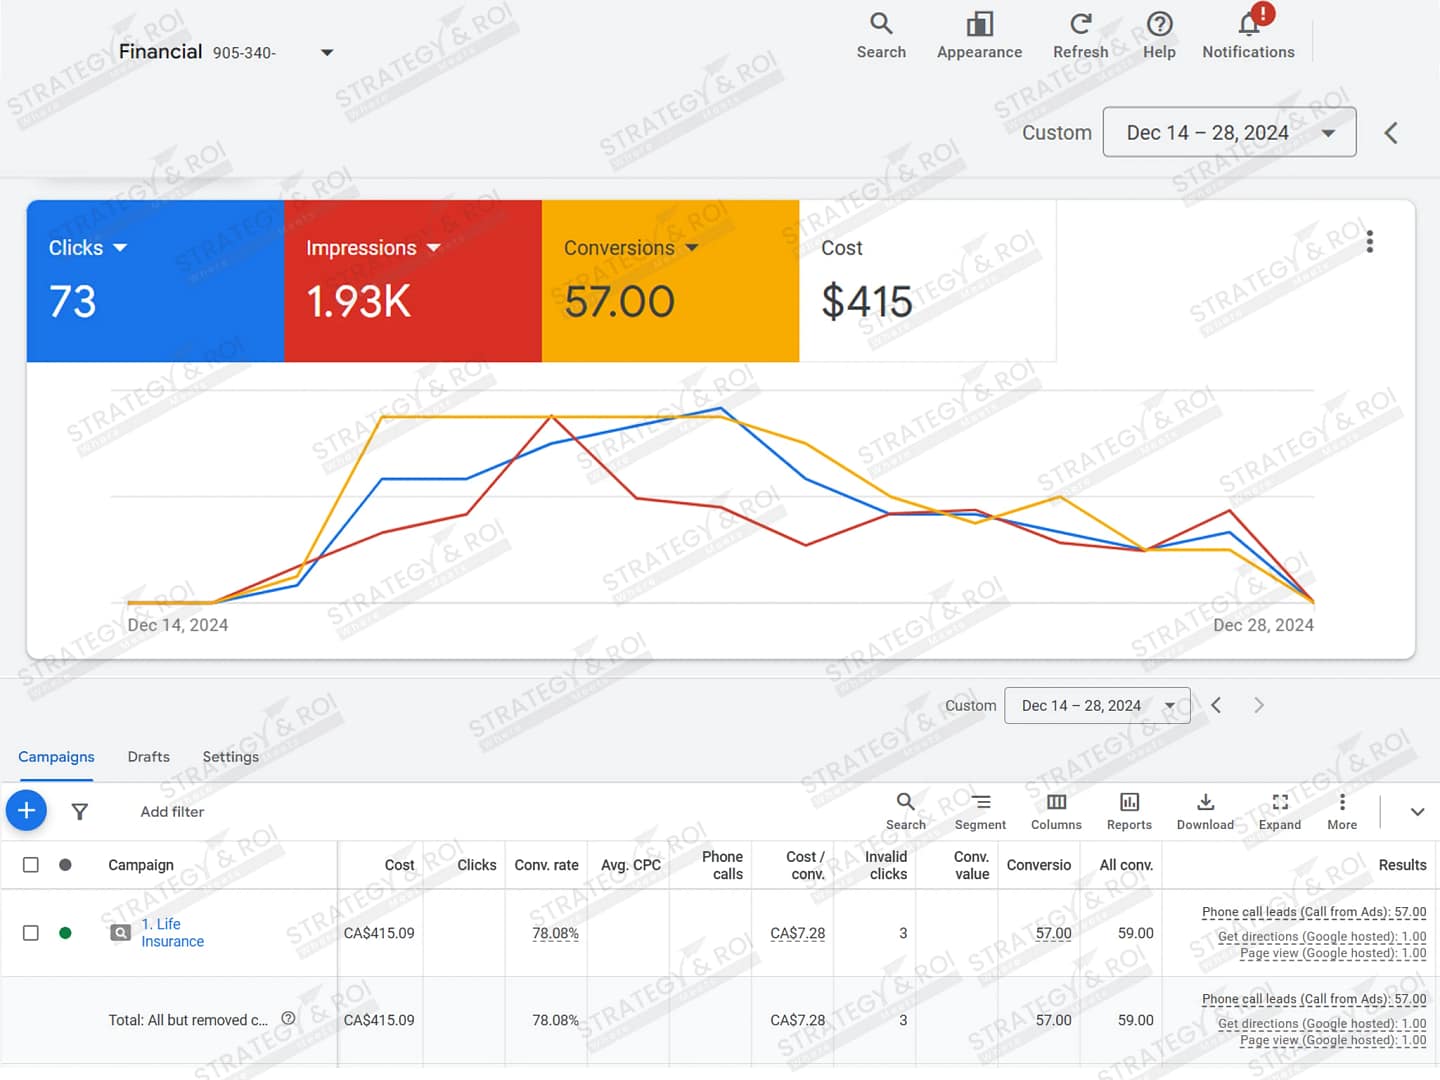Open the top Dec 14 – 28, 2024 date dropdown
This screenshot has height=1080, width=1440.
(x=1229, y=132)
